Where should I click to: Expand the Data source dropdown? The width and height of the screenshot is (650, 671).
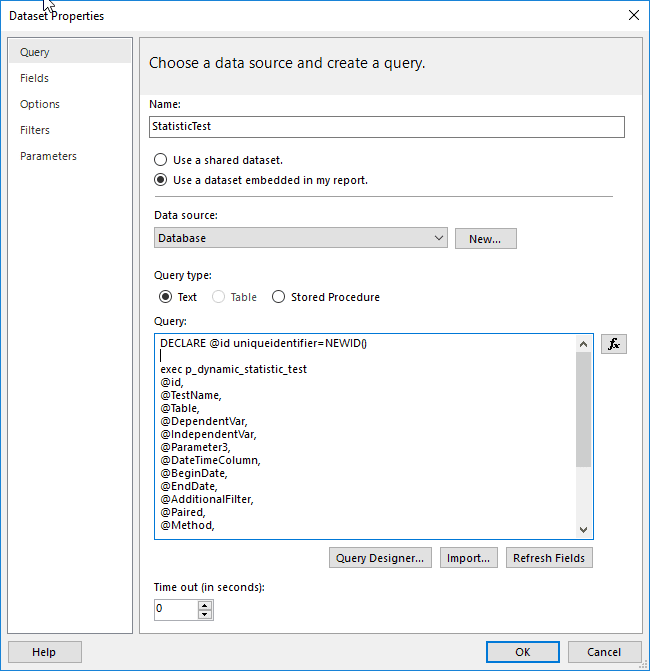click(439, 238)
